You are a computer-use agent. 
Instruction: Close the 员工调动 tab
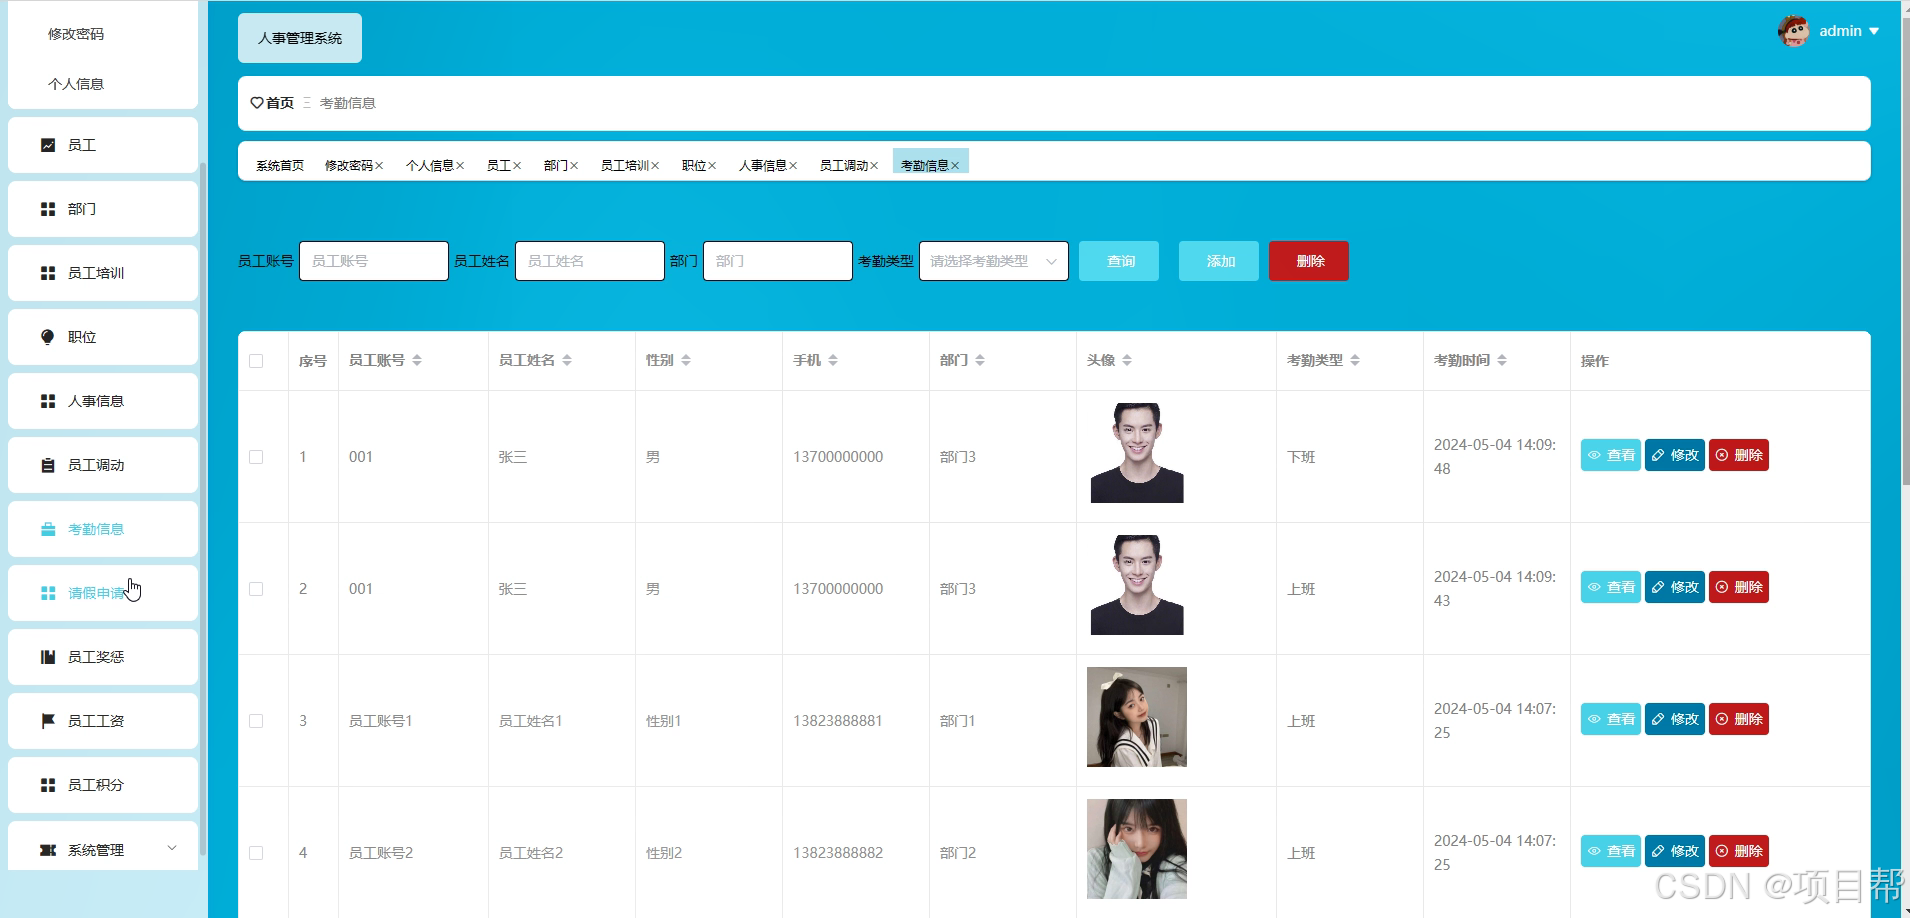click(874, 166)
